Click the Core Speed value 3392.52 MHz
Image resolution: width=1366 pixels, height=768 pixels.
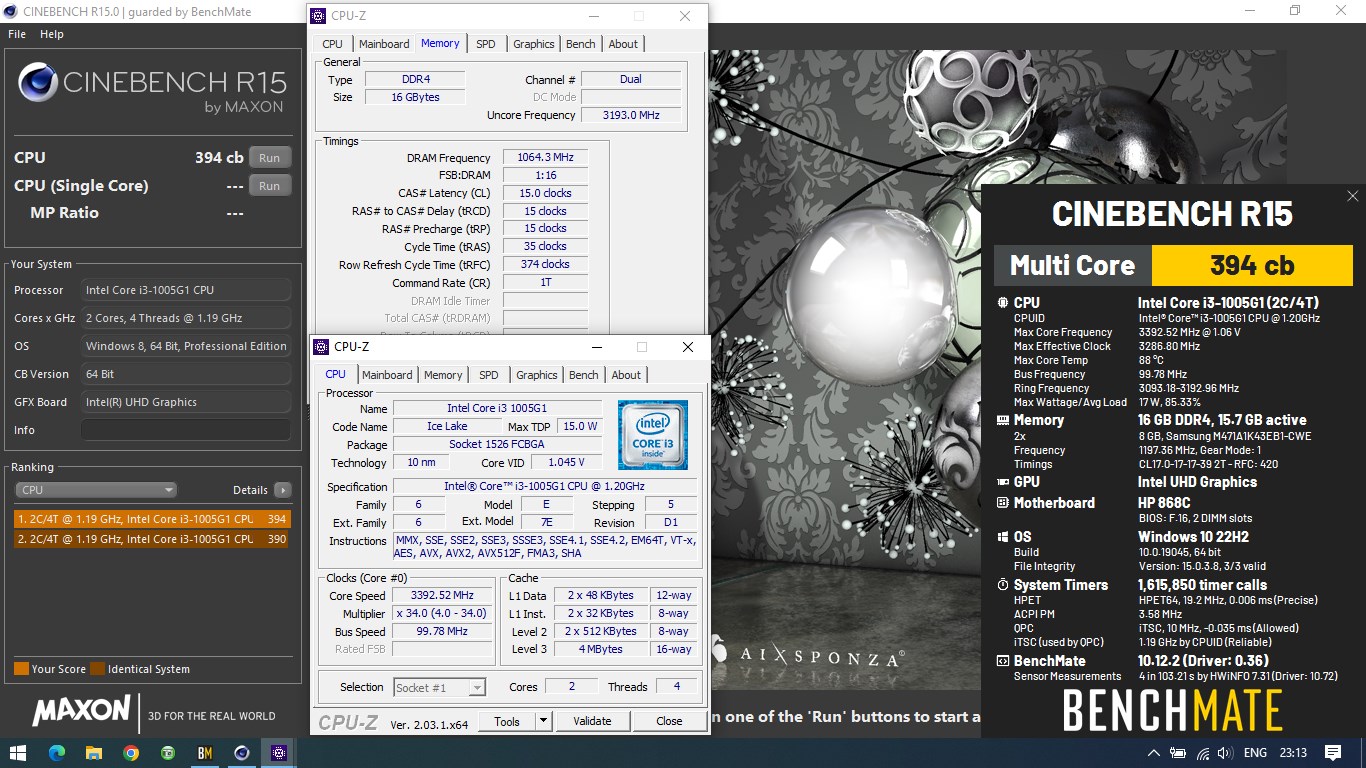coord(442,596)
